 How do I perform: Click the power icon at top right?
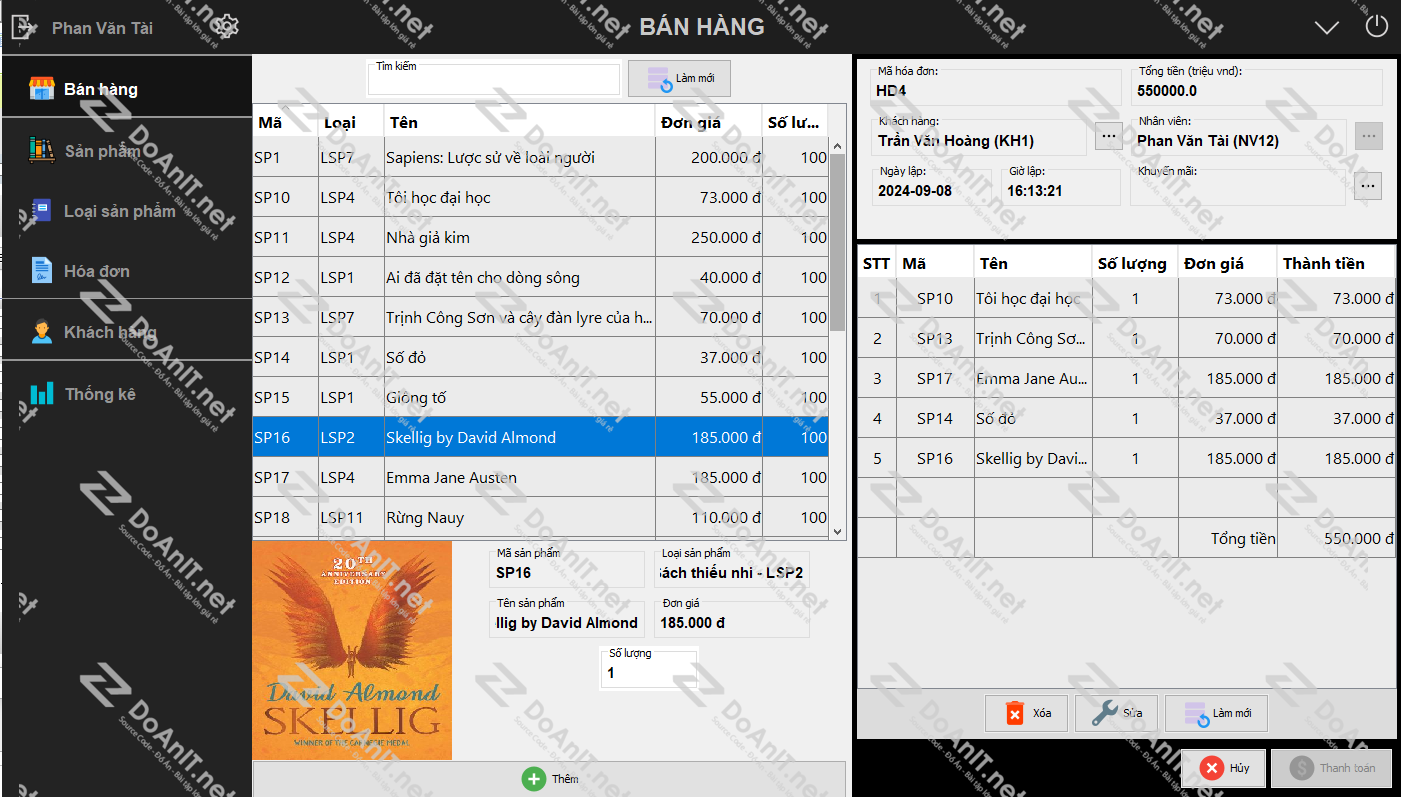click(1377, 27)
